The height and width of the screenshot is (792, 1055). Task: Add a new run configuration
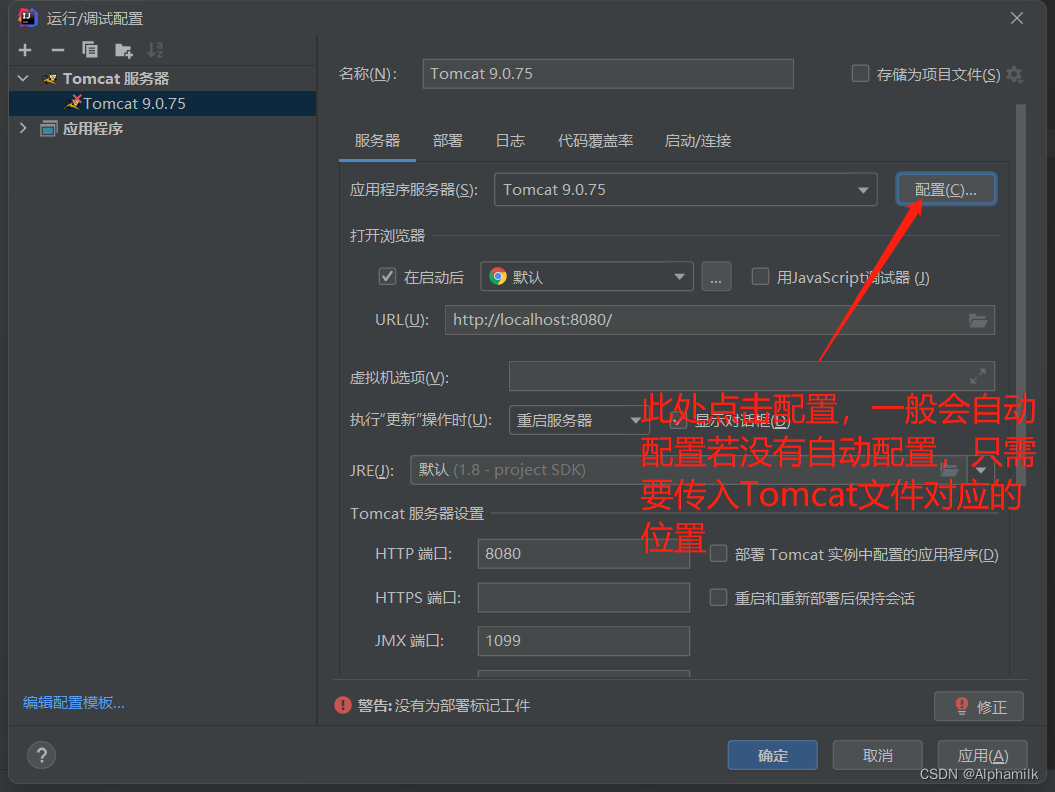coord(25,50)
